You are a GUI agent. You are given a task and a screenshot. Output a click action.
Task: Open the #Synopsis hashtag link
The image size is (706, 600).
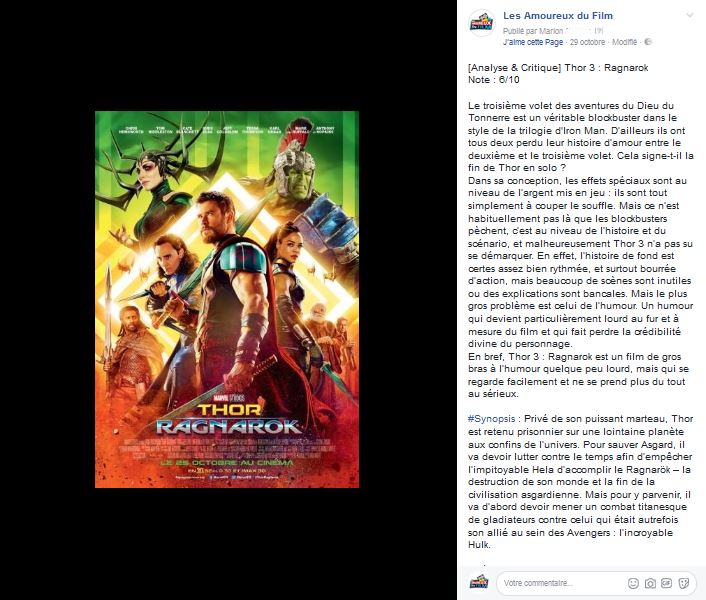coord(491,419)
